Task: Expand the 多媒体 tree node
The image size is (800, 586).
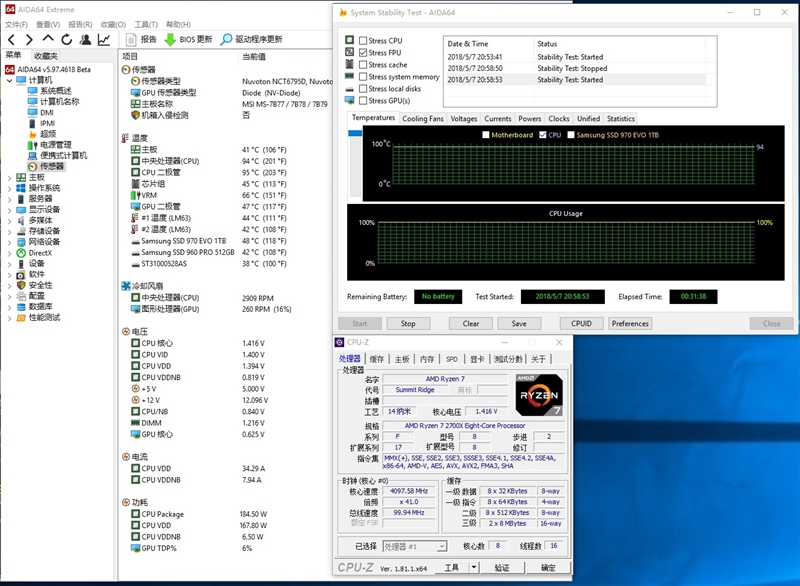Action: (x=9, y=221)
